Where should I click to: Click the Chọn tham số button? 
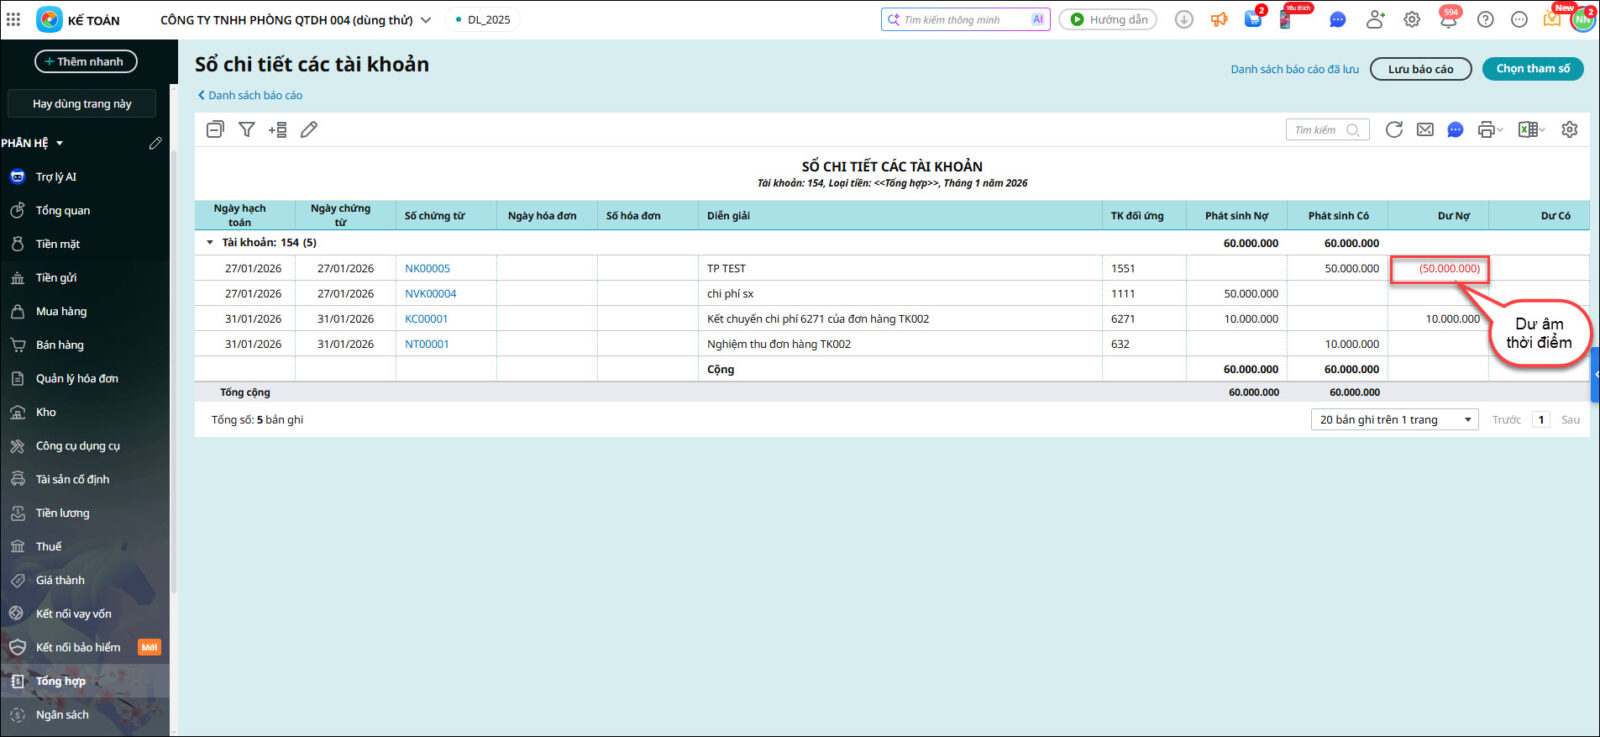coord(1532,69)
